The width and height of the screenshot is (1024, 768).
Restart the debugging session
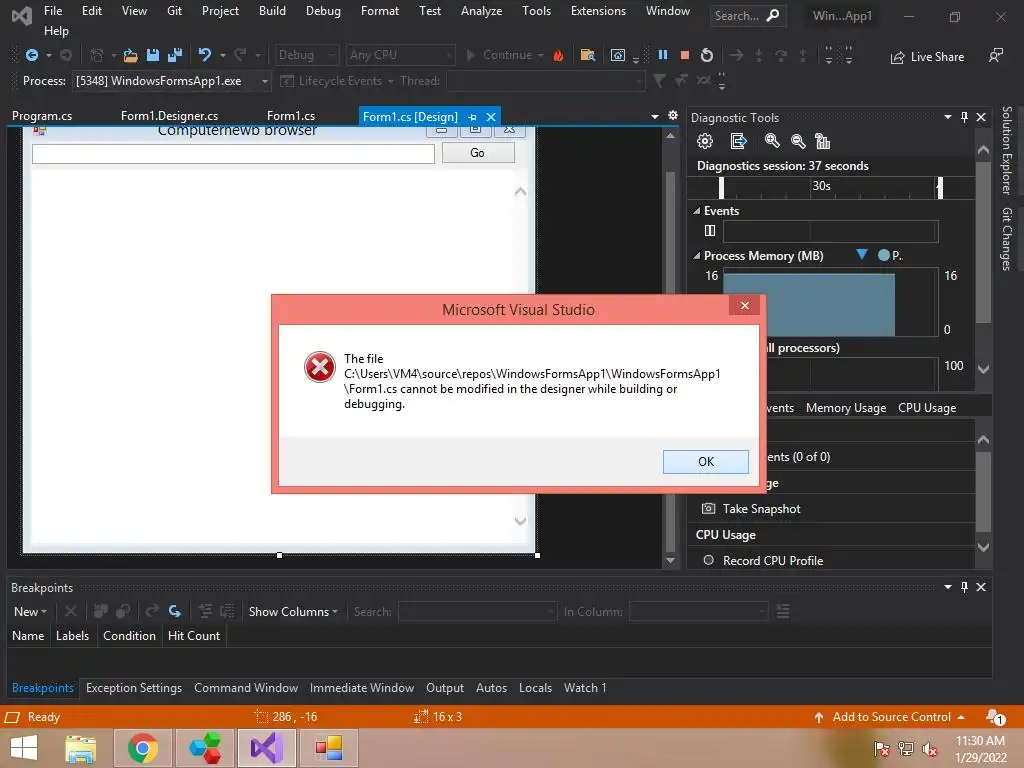tap(707, 56)
